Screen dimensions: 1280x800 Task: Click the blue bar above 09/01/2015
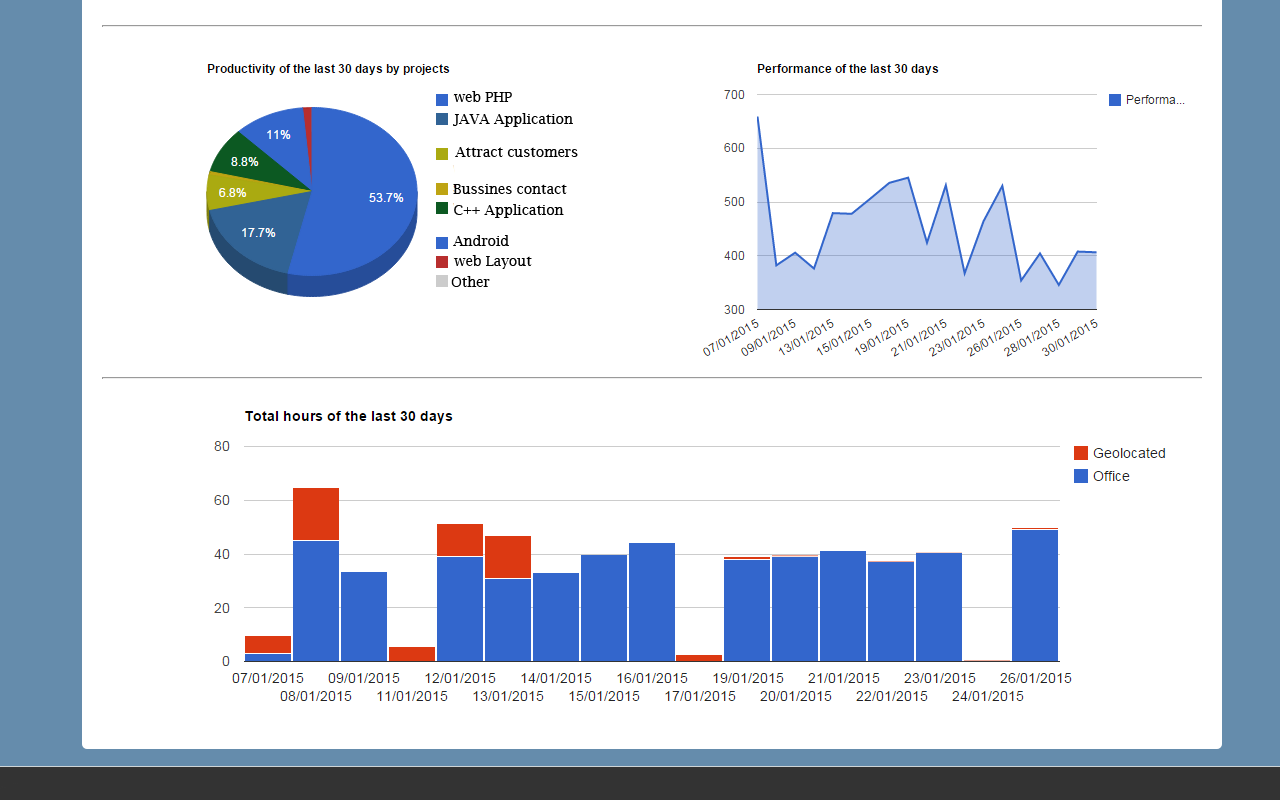(x=364, y=617)
